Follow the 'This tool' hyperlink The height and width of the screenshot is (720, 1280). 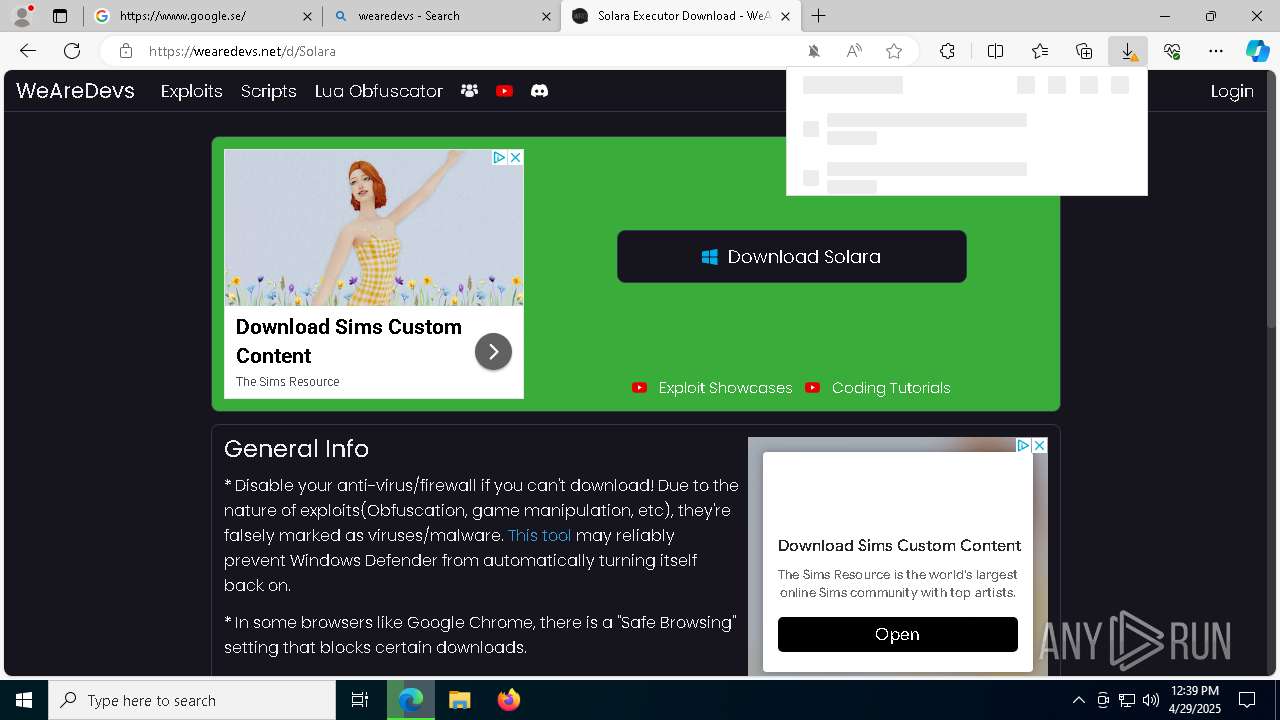coord(540,535)
